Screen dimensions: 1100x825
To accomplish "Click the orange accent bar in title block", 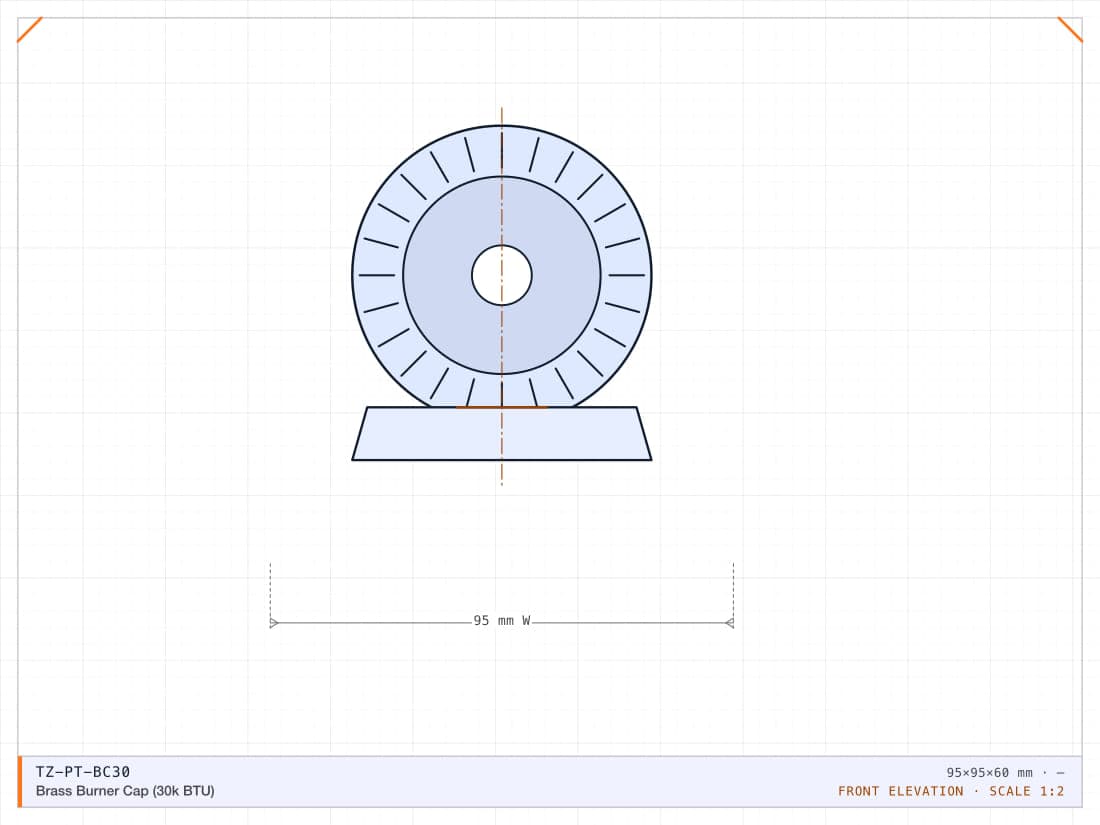I will [x=20, y=782].
